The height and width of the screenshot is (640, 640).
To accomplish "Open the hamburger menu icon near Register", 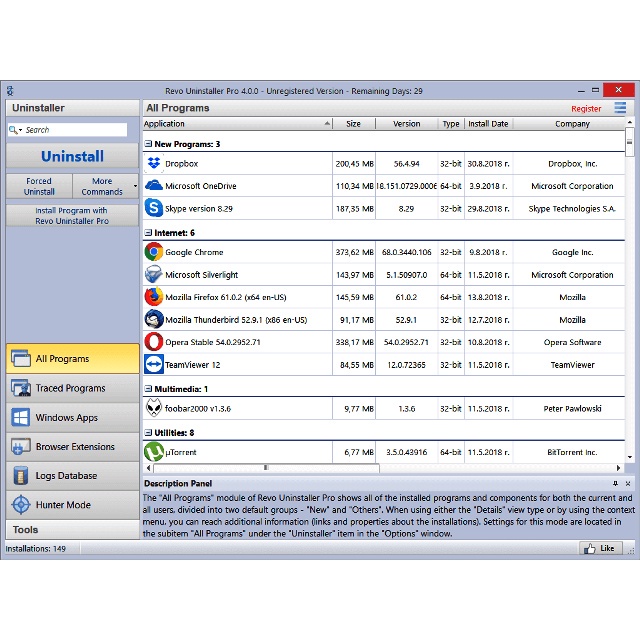I will pos(621,108).
